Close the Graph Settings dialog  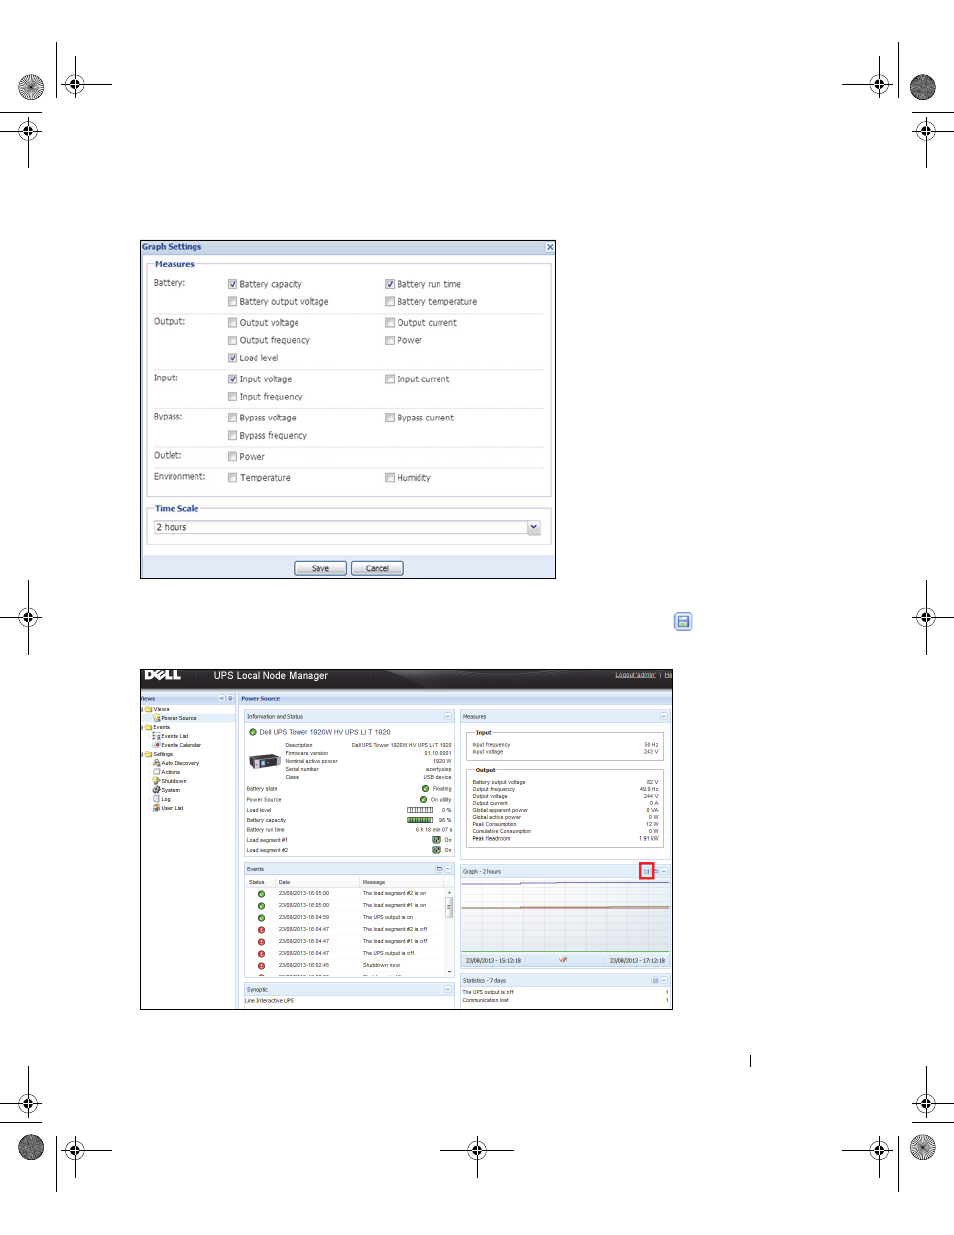550,247
